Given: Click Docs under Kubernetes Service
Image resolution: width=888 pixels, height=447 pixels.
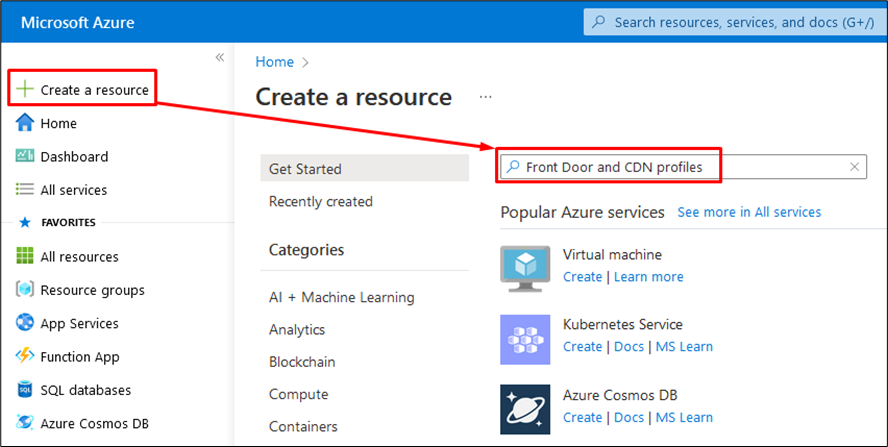Looking at the screenshot, I should click(629, 346).
